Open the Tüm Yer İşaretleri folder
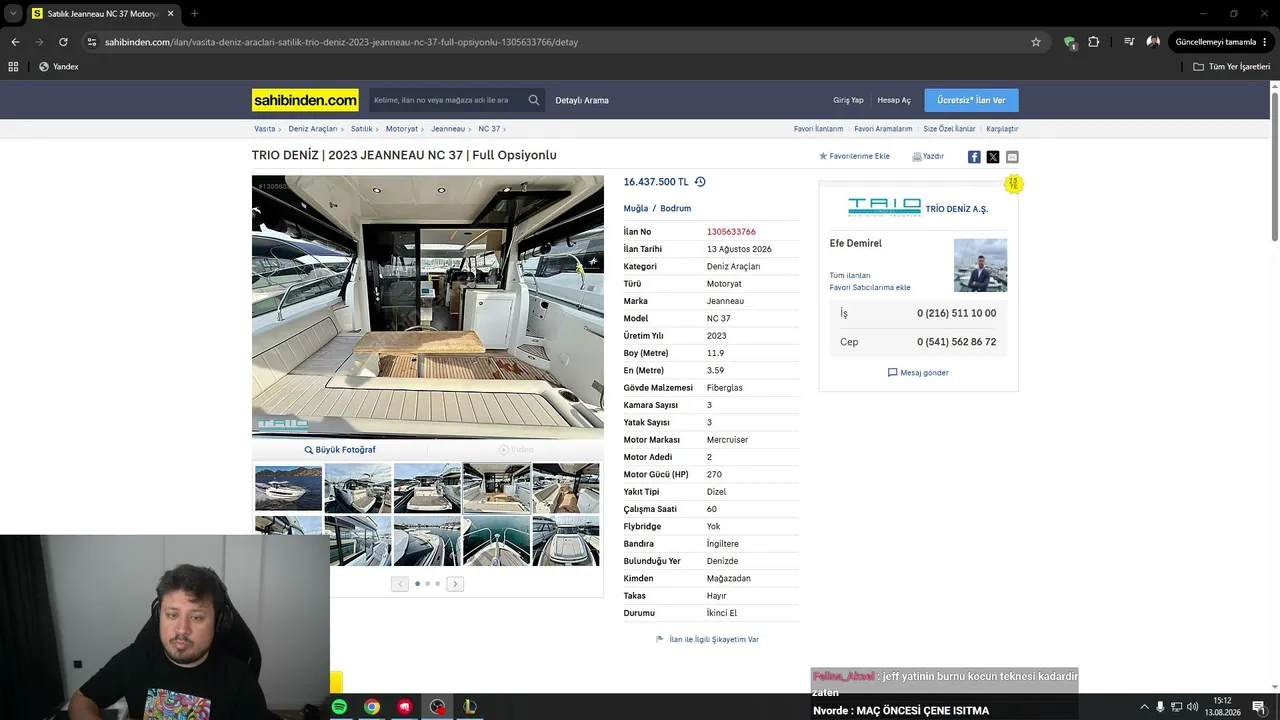The height and width of the screenshot is (720, 1280). pyautogui.click(x=1232, y=67)
